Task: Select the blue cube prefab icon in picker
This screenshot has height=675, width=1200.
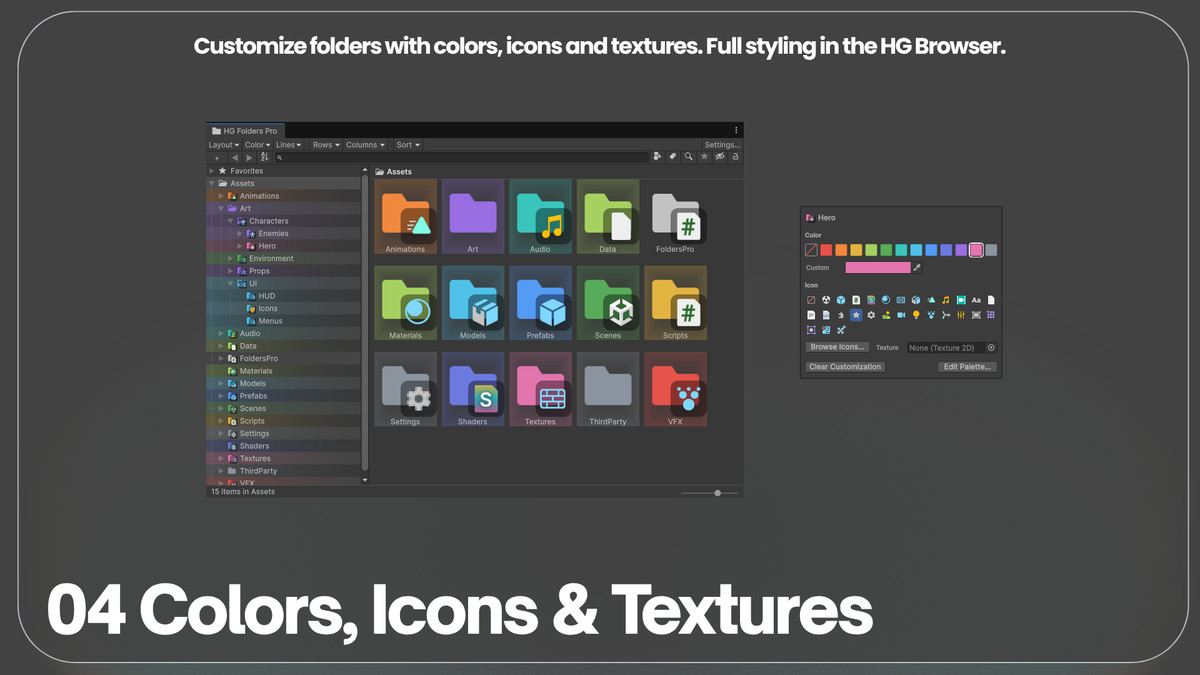Action: click(841, 300)
